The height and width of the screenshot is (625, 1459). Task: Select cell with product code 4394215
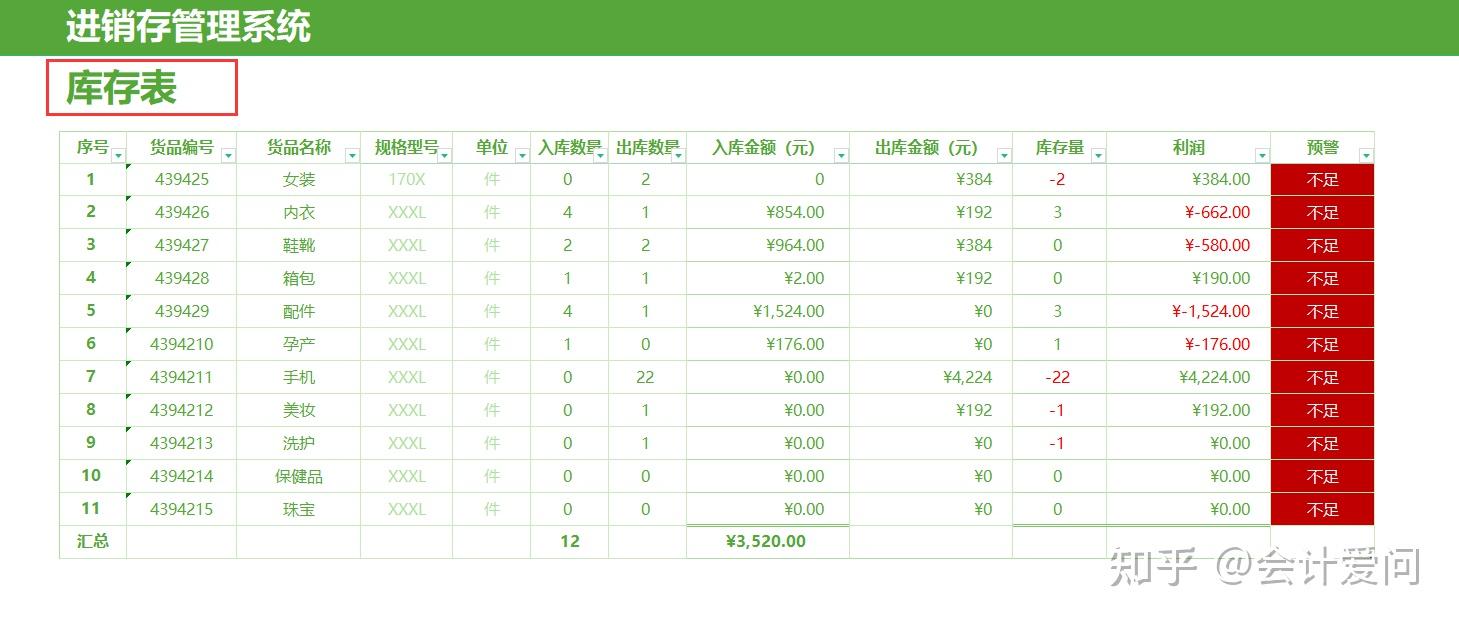(x=182, y=509)
